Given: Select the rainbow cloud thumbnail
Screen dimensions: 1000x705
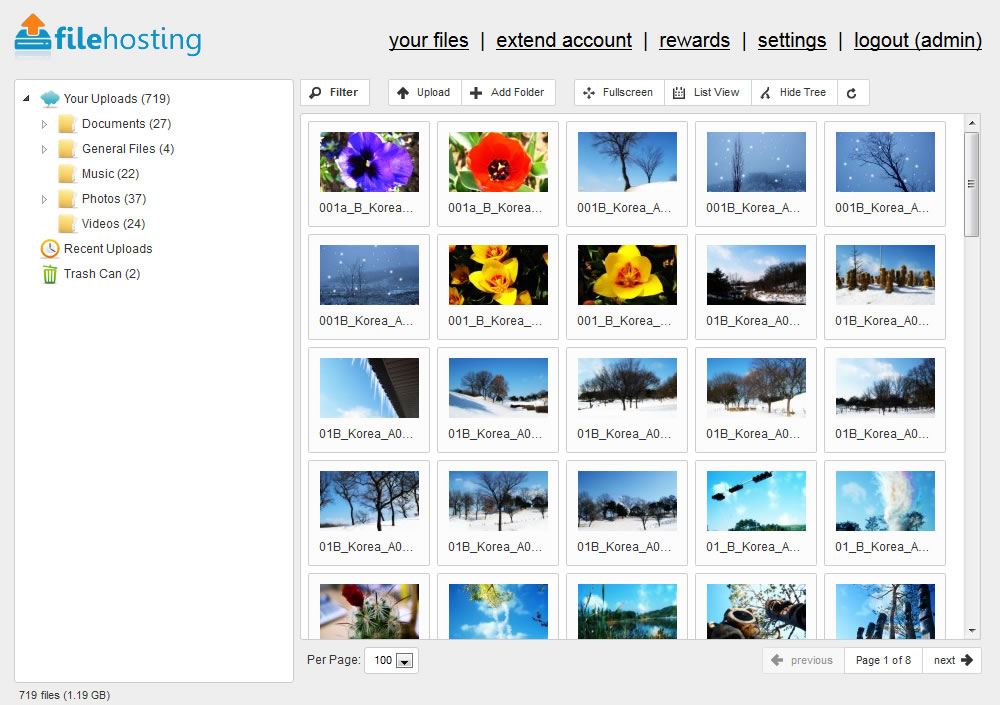Looking at the screenshot, I should 885,501.
